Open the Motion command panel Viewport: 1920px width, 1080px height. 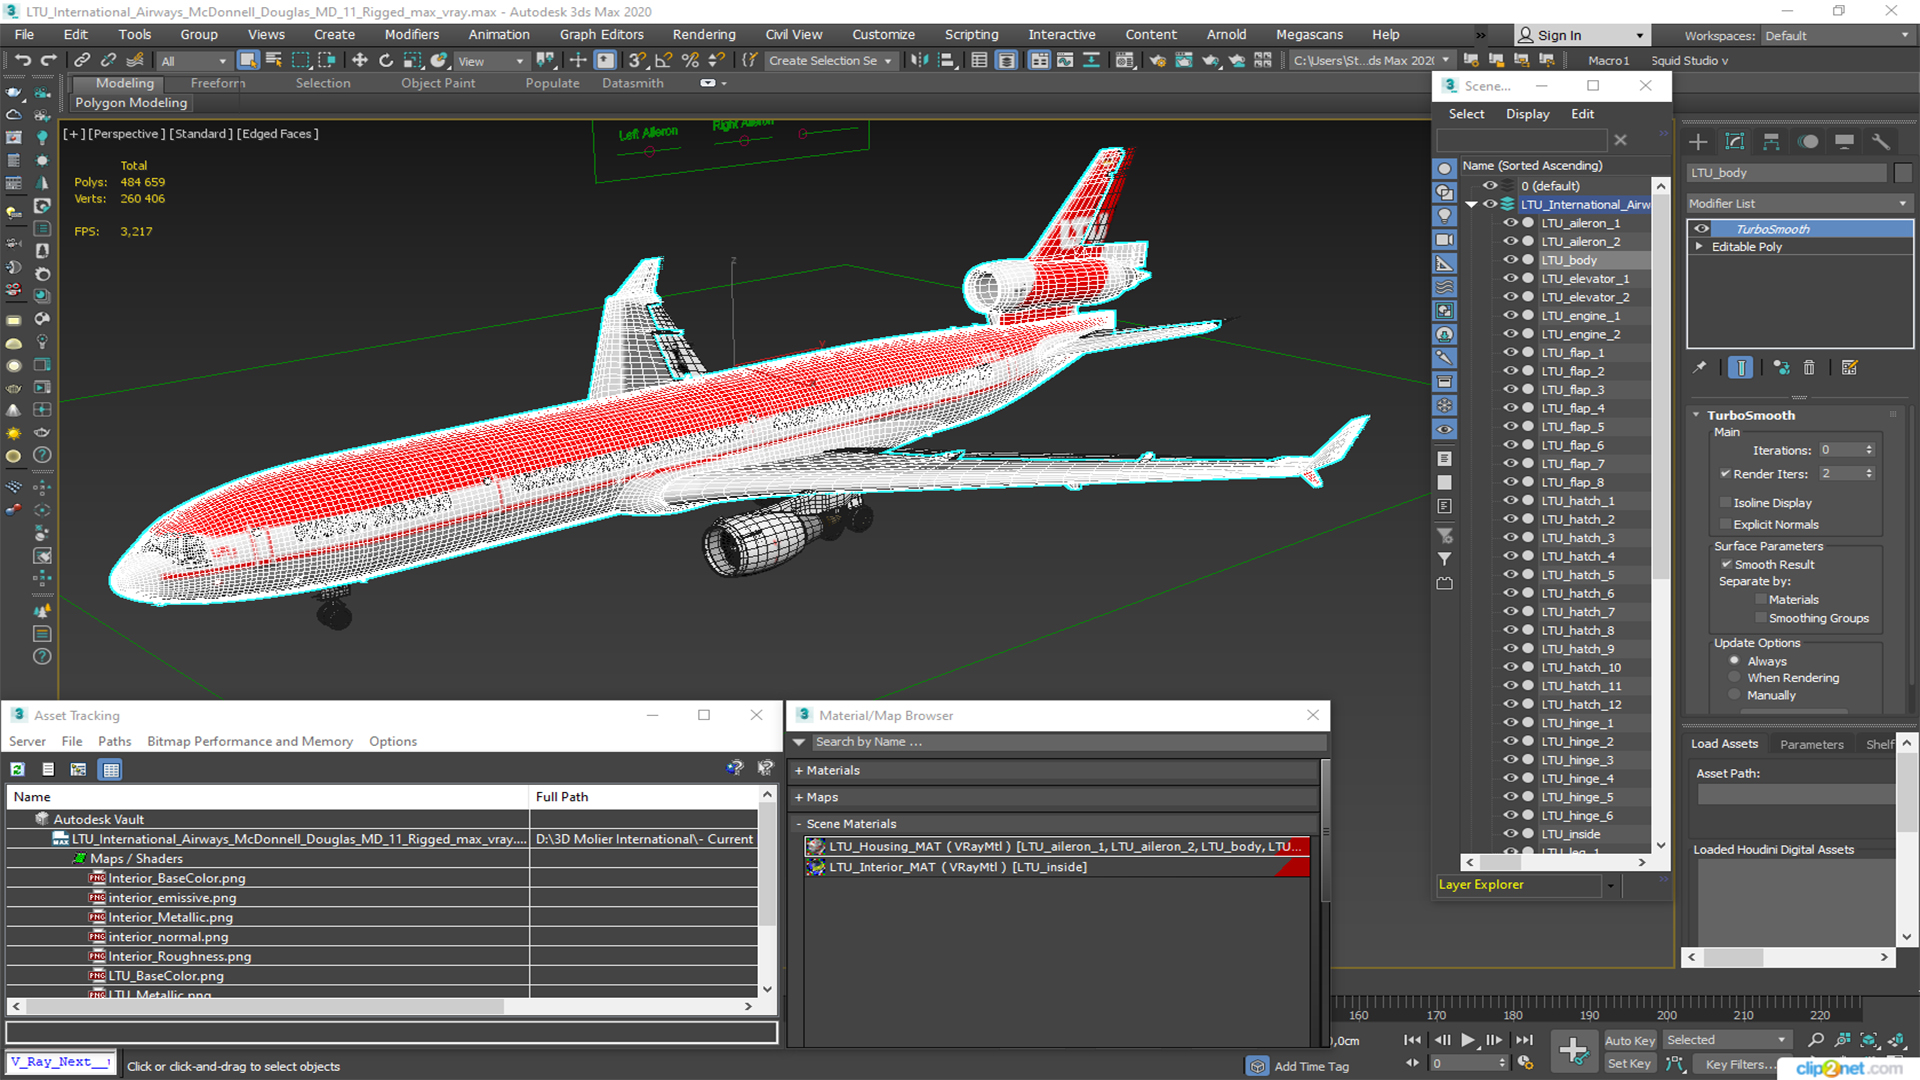(x=1808, y=141)
